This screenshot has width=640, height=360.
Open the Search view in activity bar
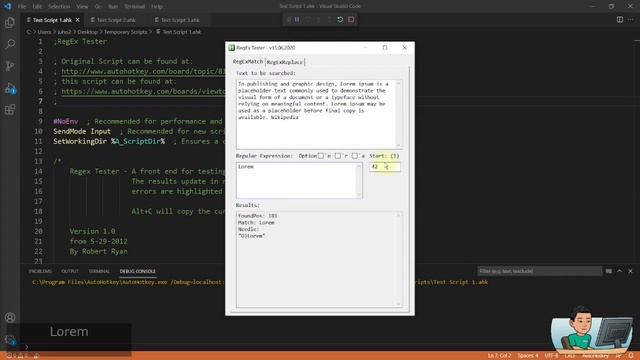(x=10, y=44)
